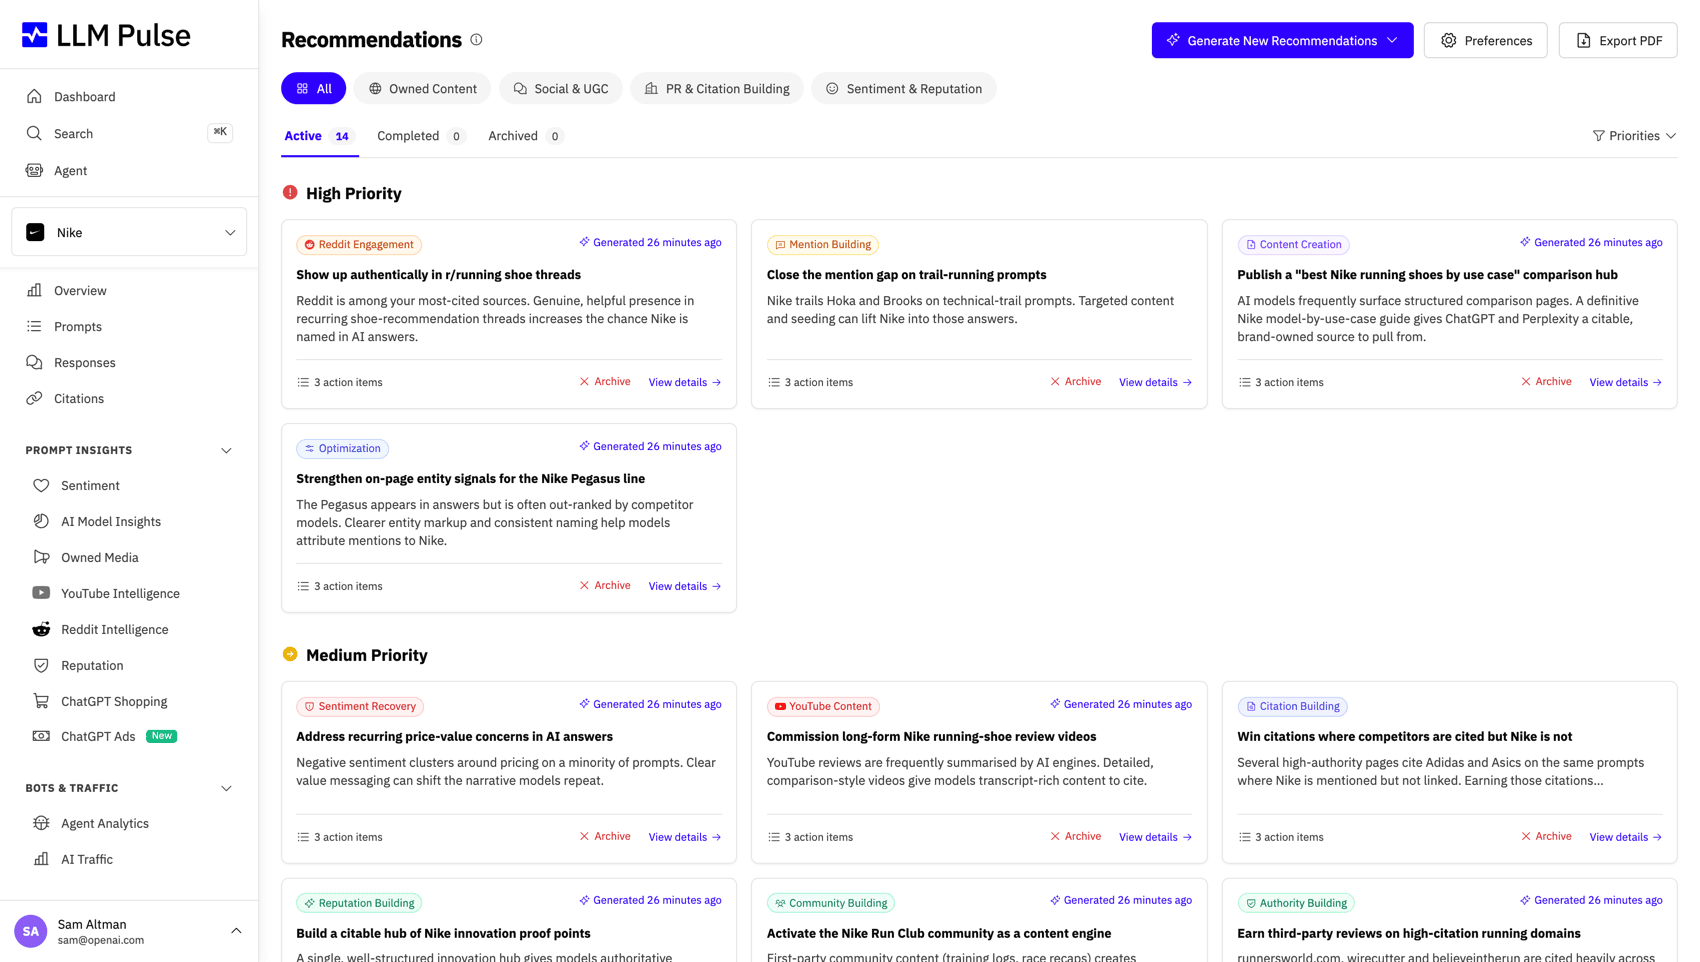Click the YouTube Content tag
This screenshot has height=962, width=1700.
tap(823, 707)
